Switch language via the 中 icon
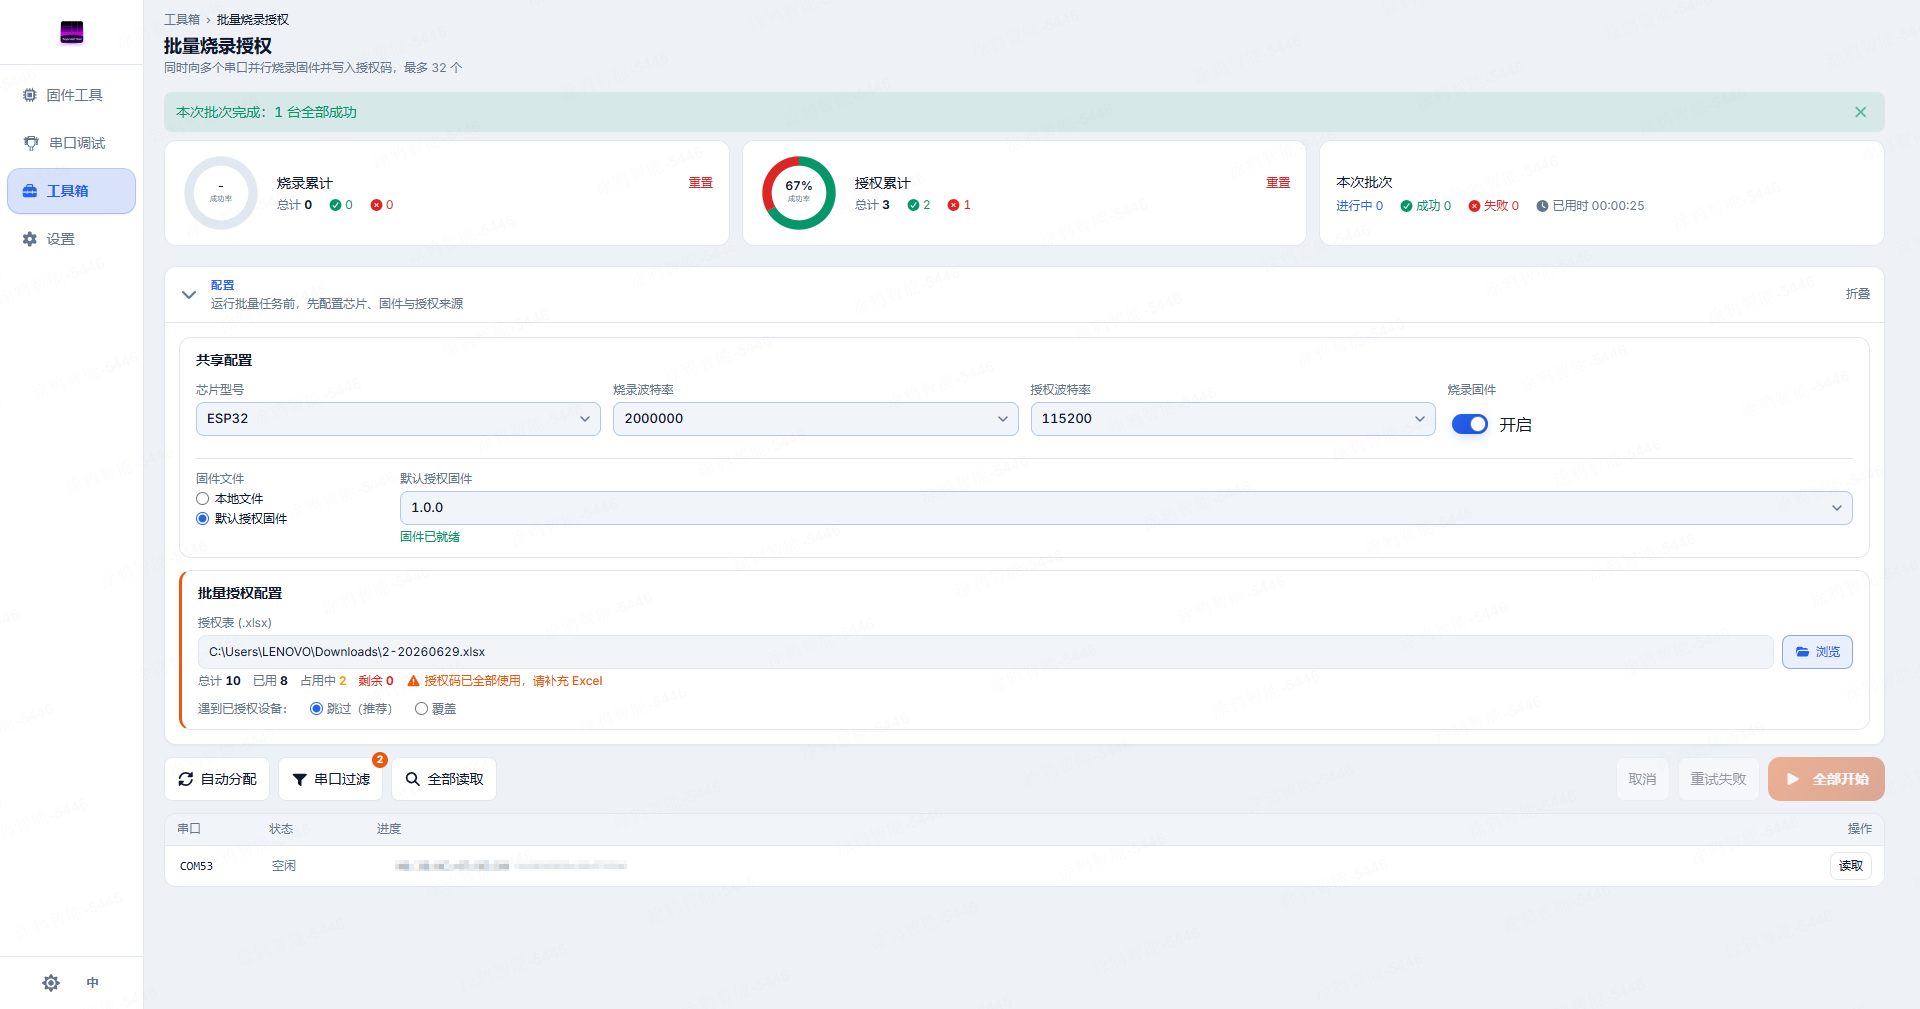Screen dimensions: 1920x1009 coord(93,983)
